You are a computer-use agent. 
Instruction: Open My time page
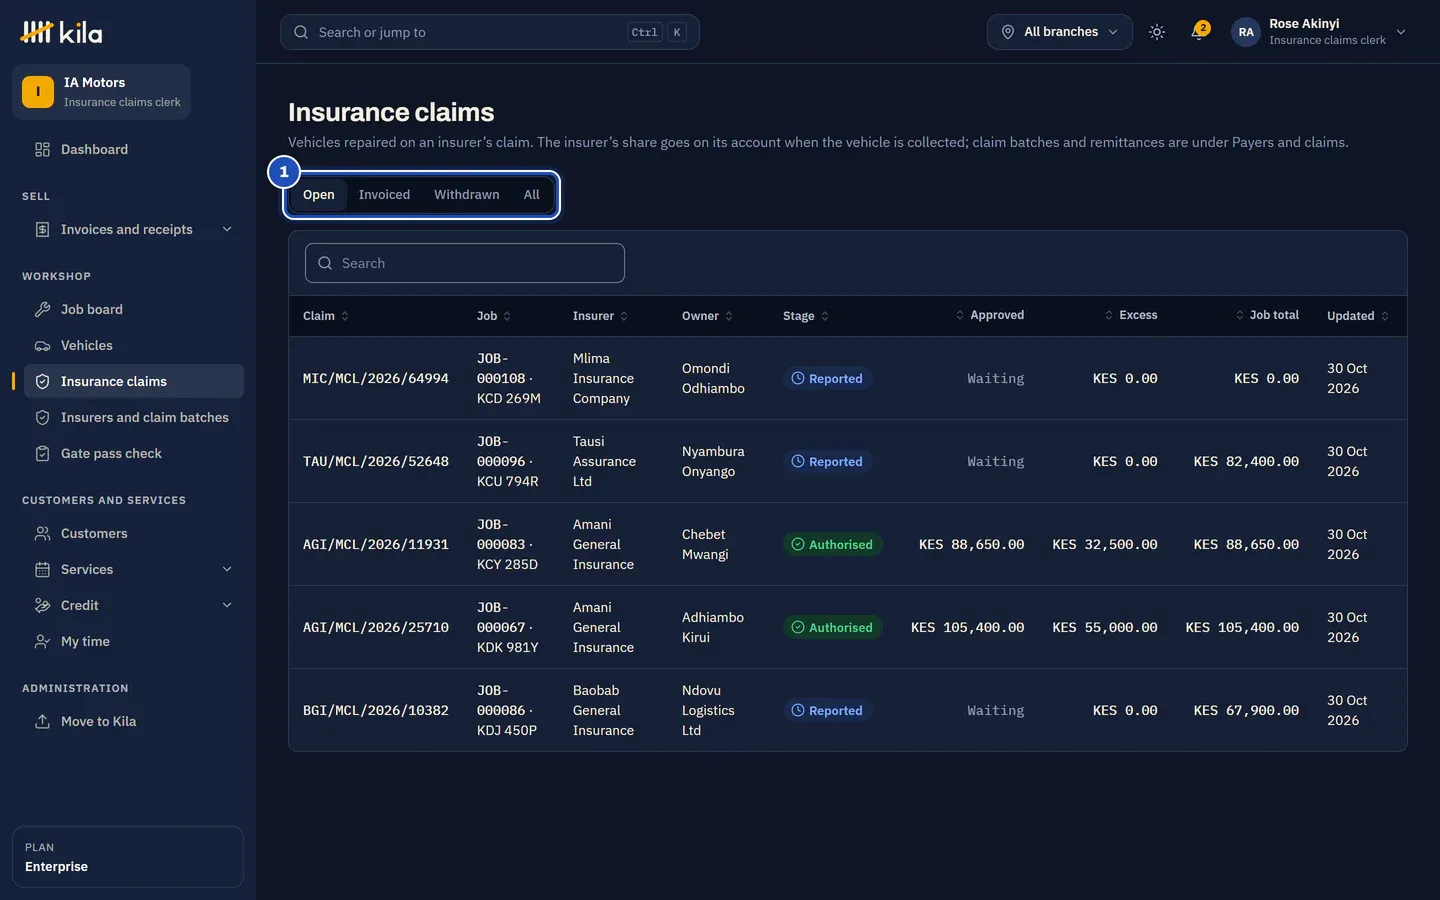(134, 641)
